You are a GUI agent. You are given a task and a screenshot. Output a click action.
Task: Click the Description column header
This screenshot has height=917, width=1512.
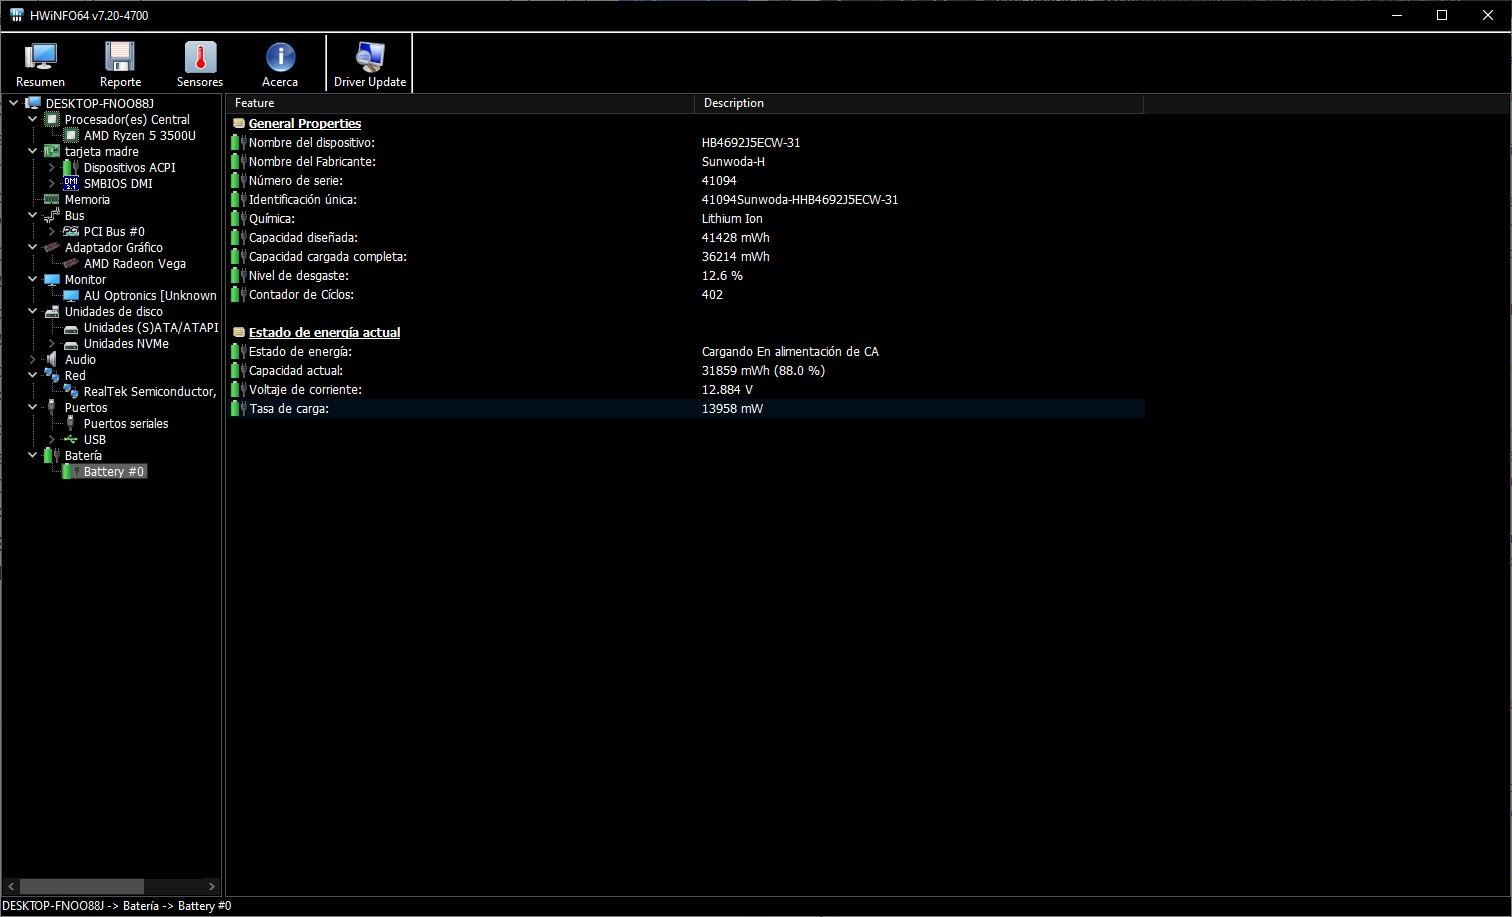pos(919,103)
